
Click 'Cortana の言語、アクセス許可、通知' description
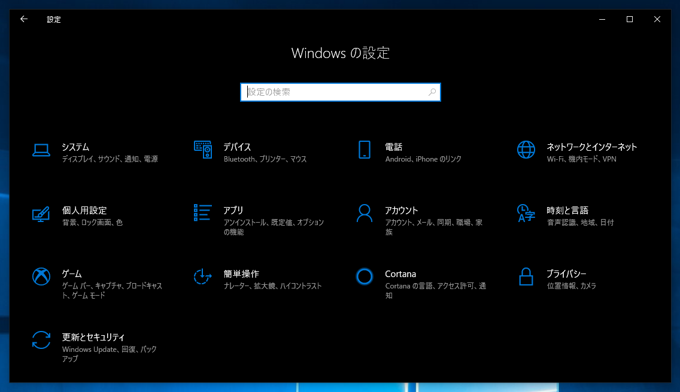coord(435,291)
